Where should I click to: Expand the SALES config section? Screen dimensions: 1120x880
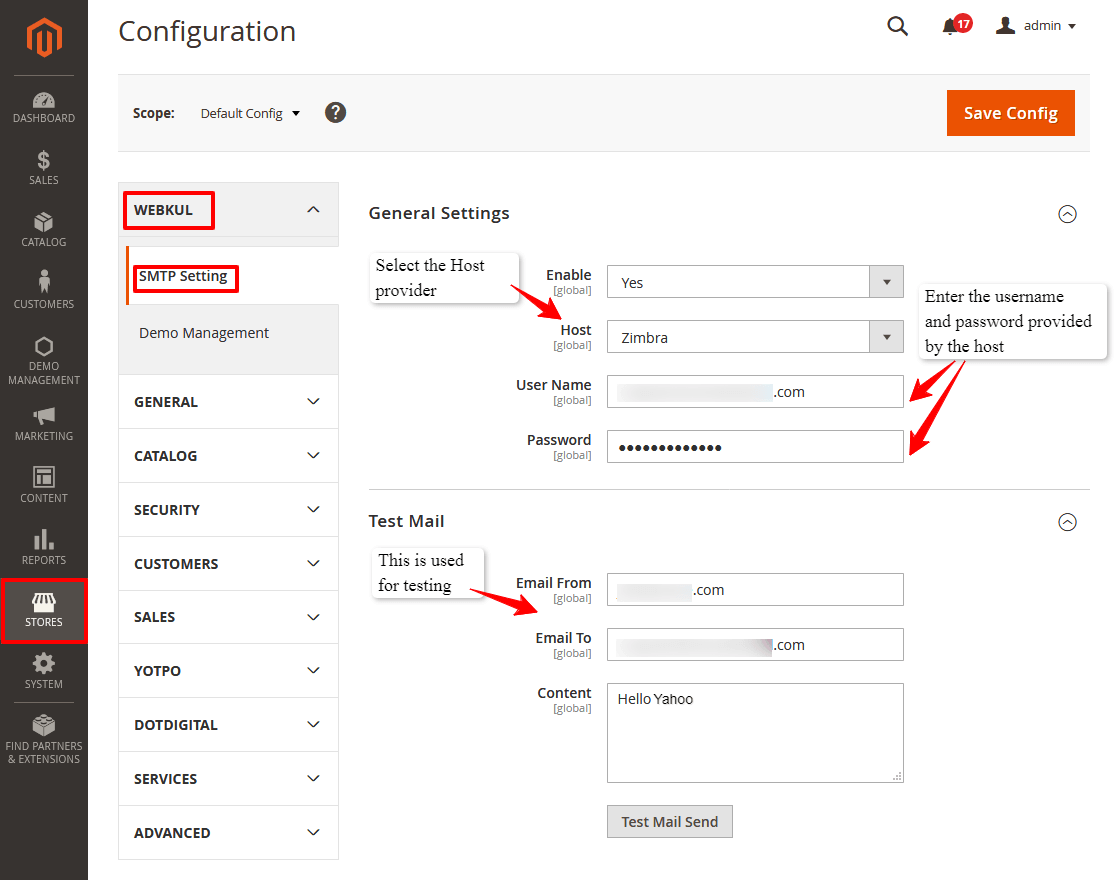point(228,617)
